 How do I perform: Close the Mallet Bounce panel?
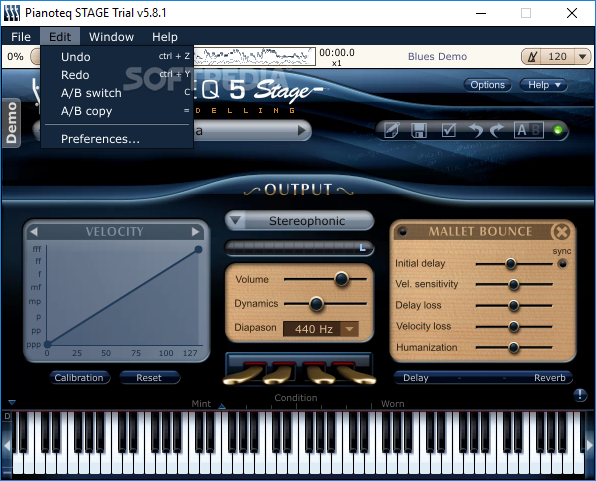click(562, 231)
